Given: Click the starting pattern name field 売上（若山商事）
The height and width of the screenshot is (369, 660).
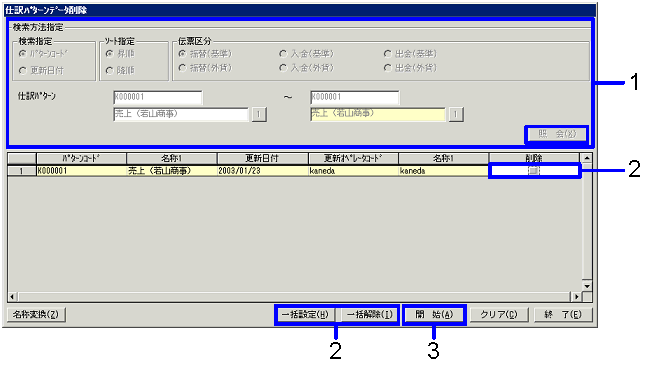Looking at the screenshot, I should coord(181,114).
